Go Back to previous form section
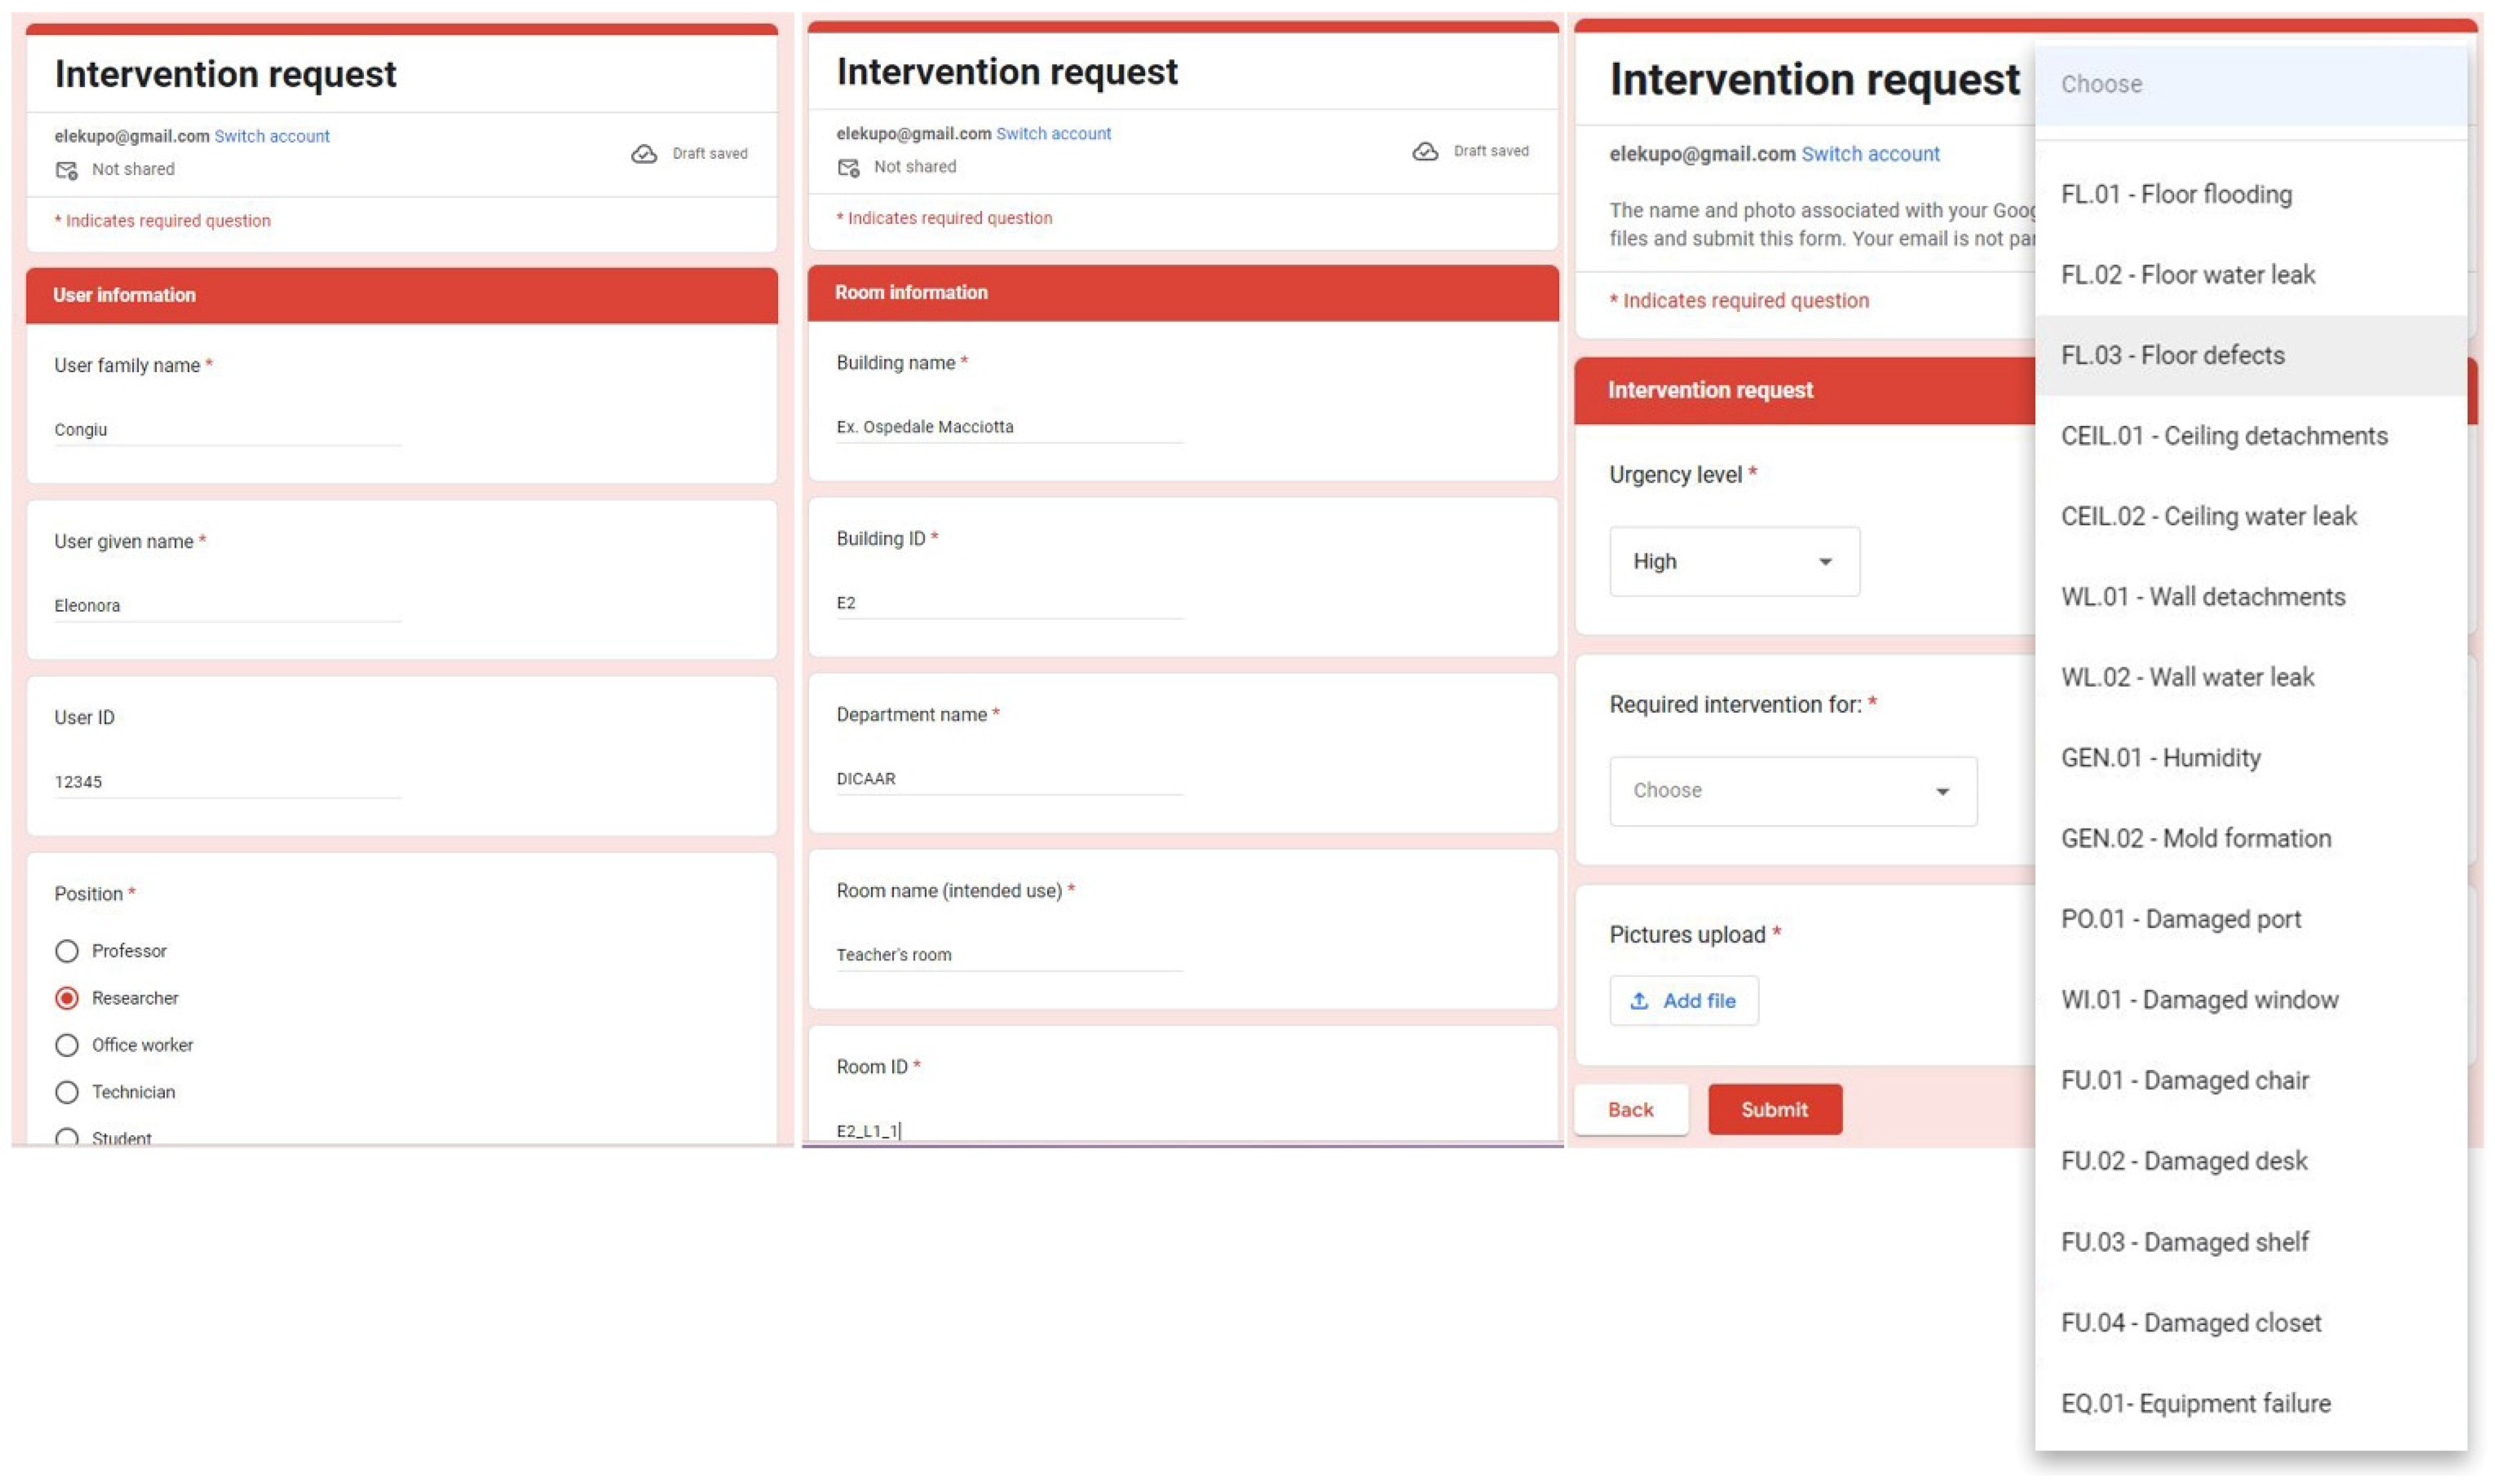This screenshot has width=2495, height=1484. pyautogui.click(x=1630, y=1110)
